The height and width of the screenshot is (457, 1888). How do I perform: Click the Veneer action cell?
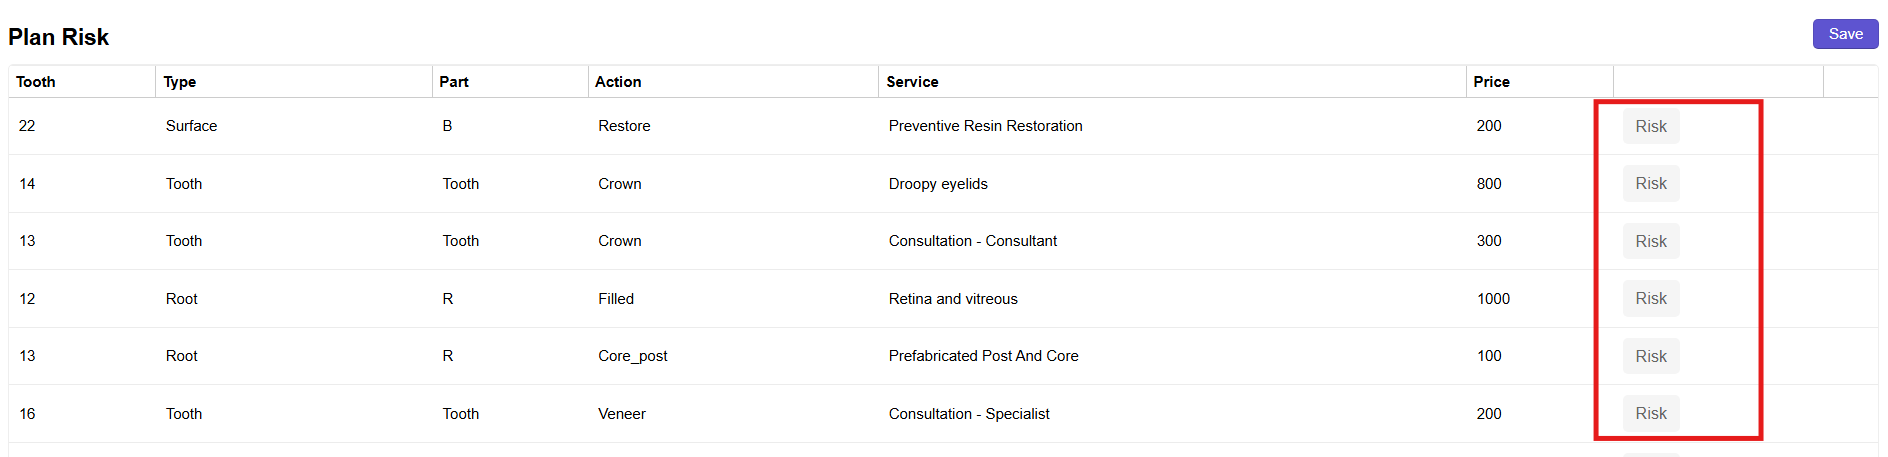tap(621, 414)
